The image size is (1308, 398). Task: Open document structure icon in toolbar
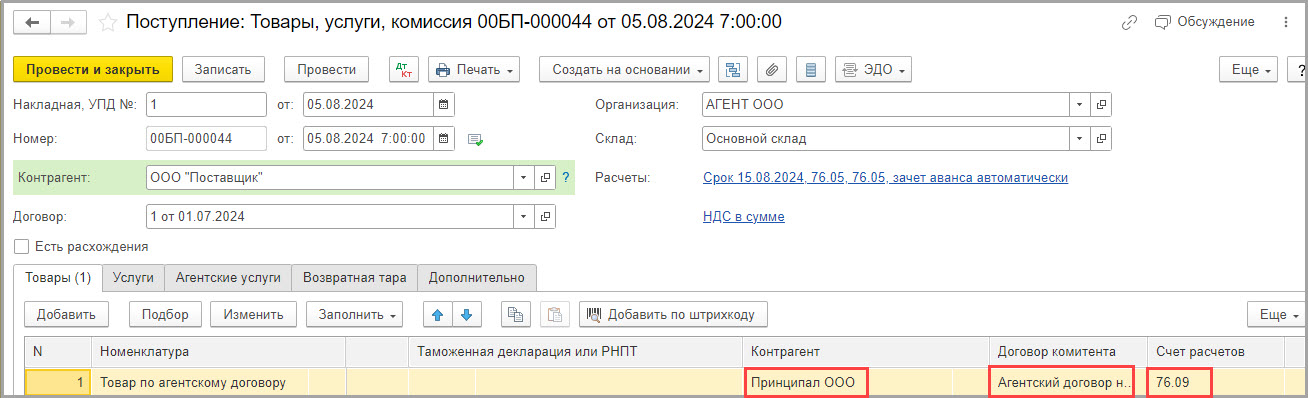pyautogui.click(x=735, y=69)
